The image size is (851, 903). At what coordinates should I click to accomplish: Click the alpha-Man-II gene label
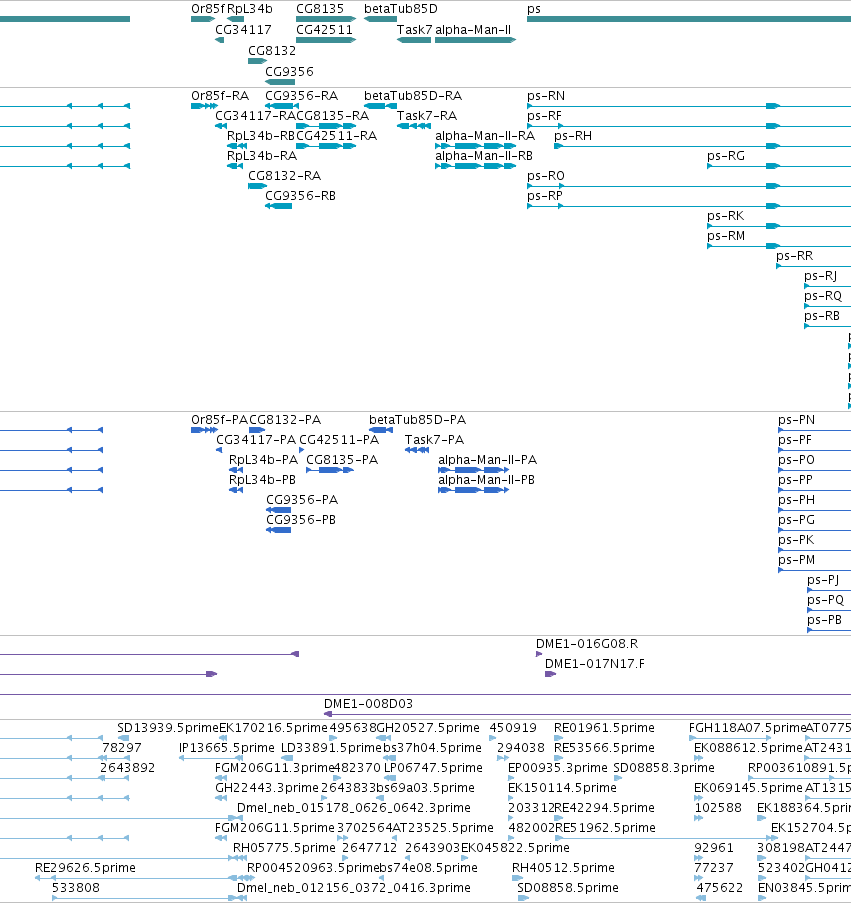pyautogui.click(x=473, y=29)
